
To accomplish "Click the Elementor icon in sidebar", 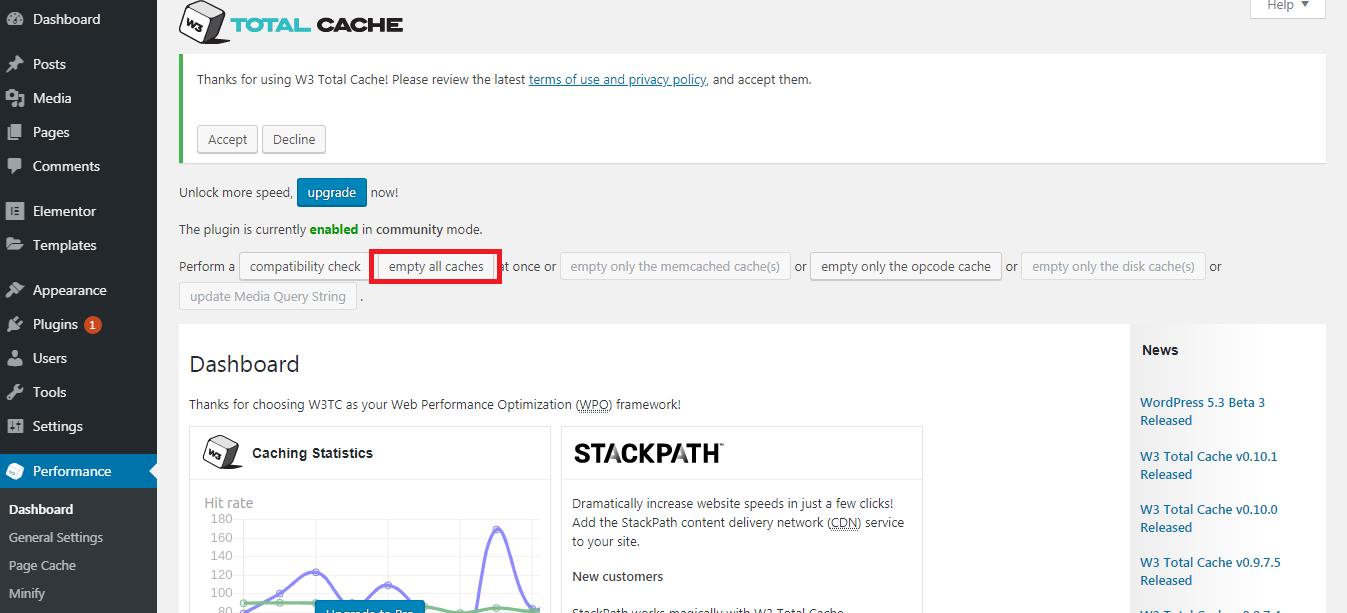I will [15, 211].
